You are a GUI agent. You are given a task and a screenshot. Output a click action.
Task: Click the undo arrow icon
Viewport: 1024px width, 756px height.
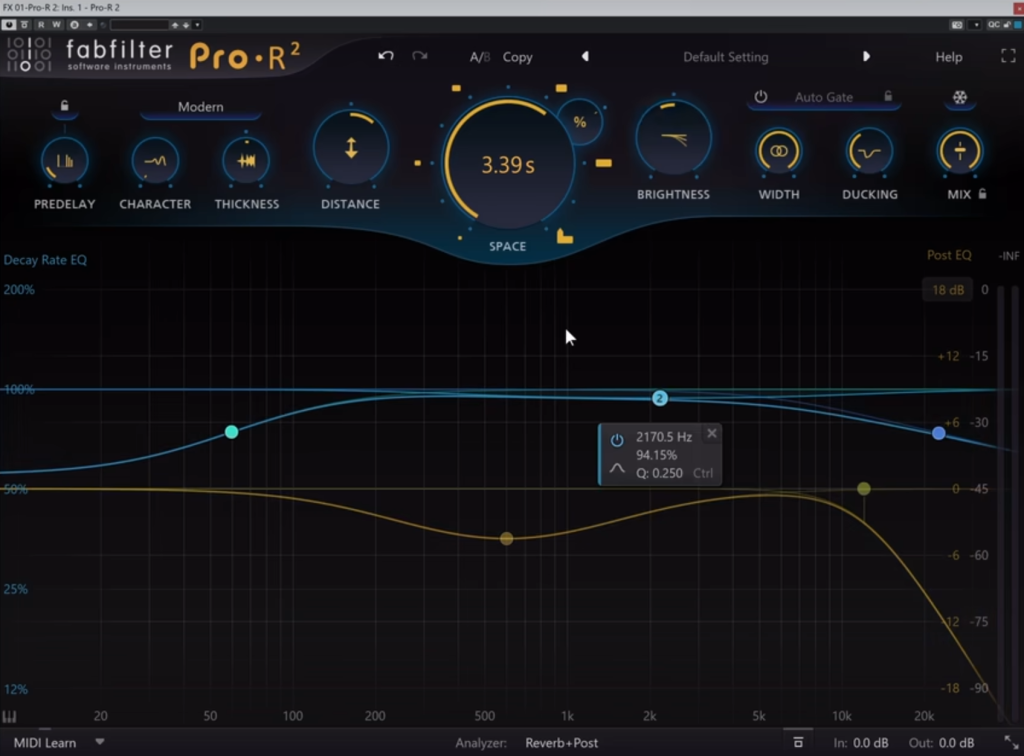[x=386, y=56]
